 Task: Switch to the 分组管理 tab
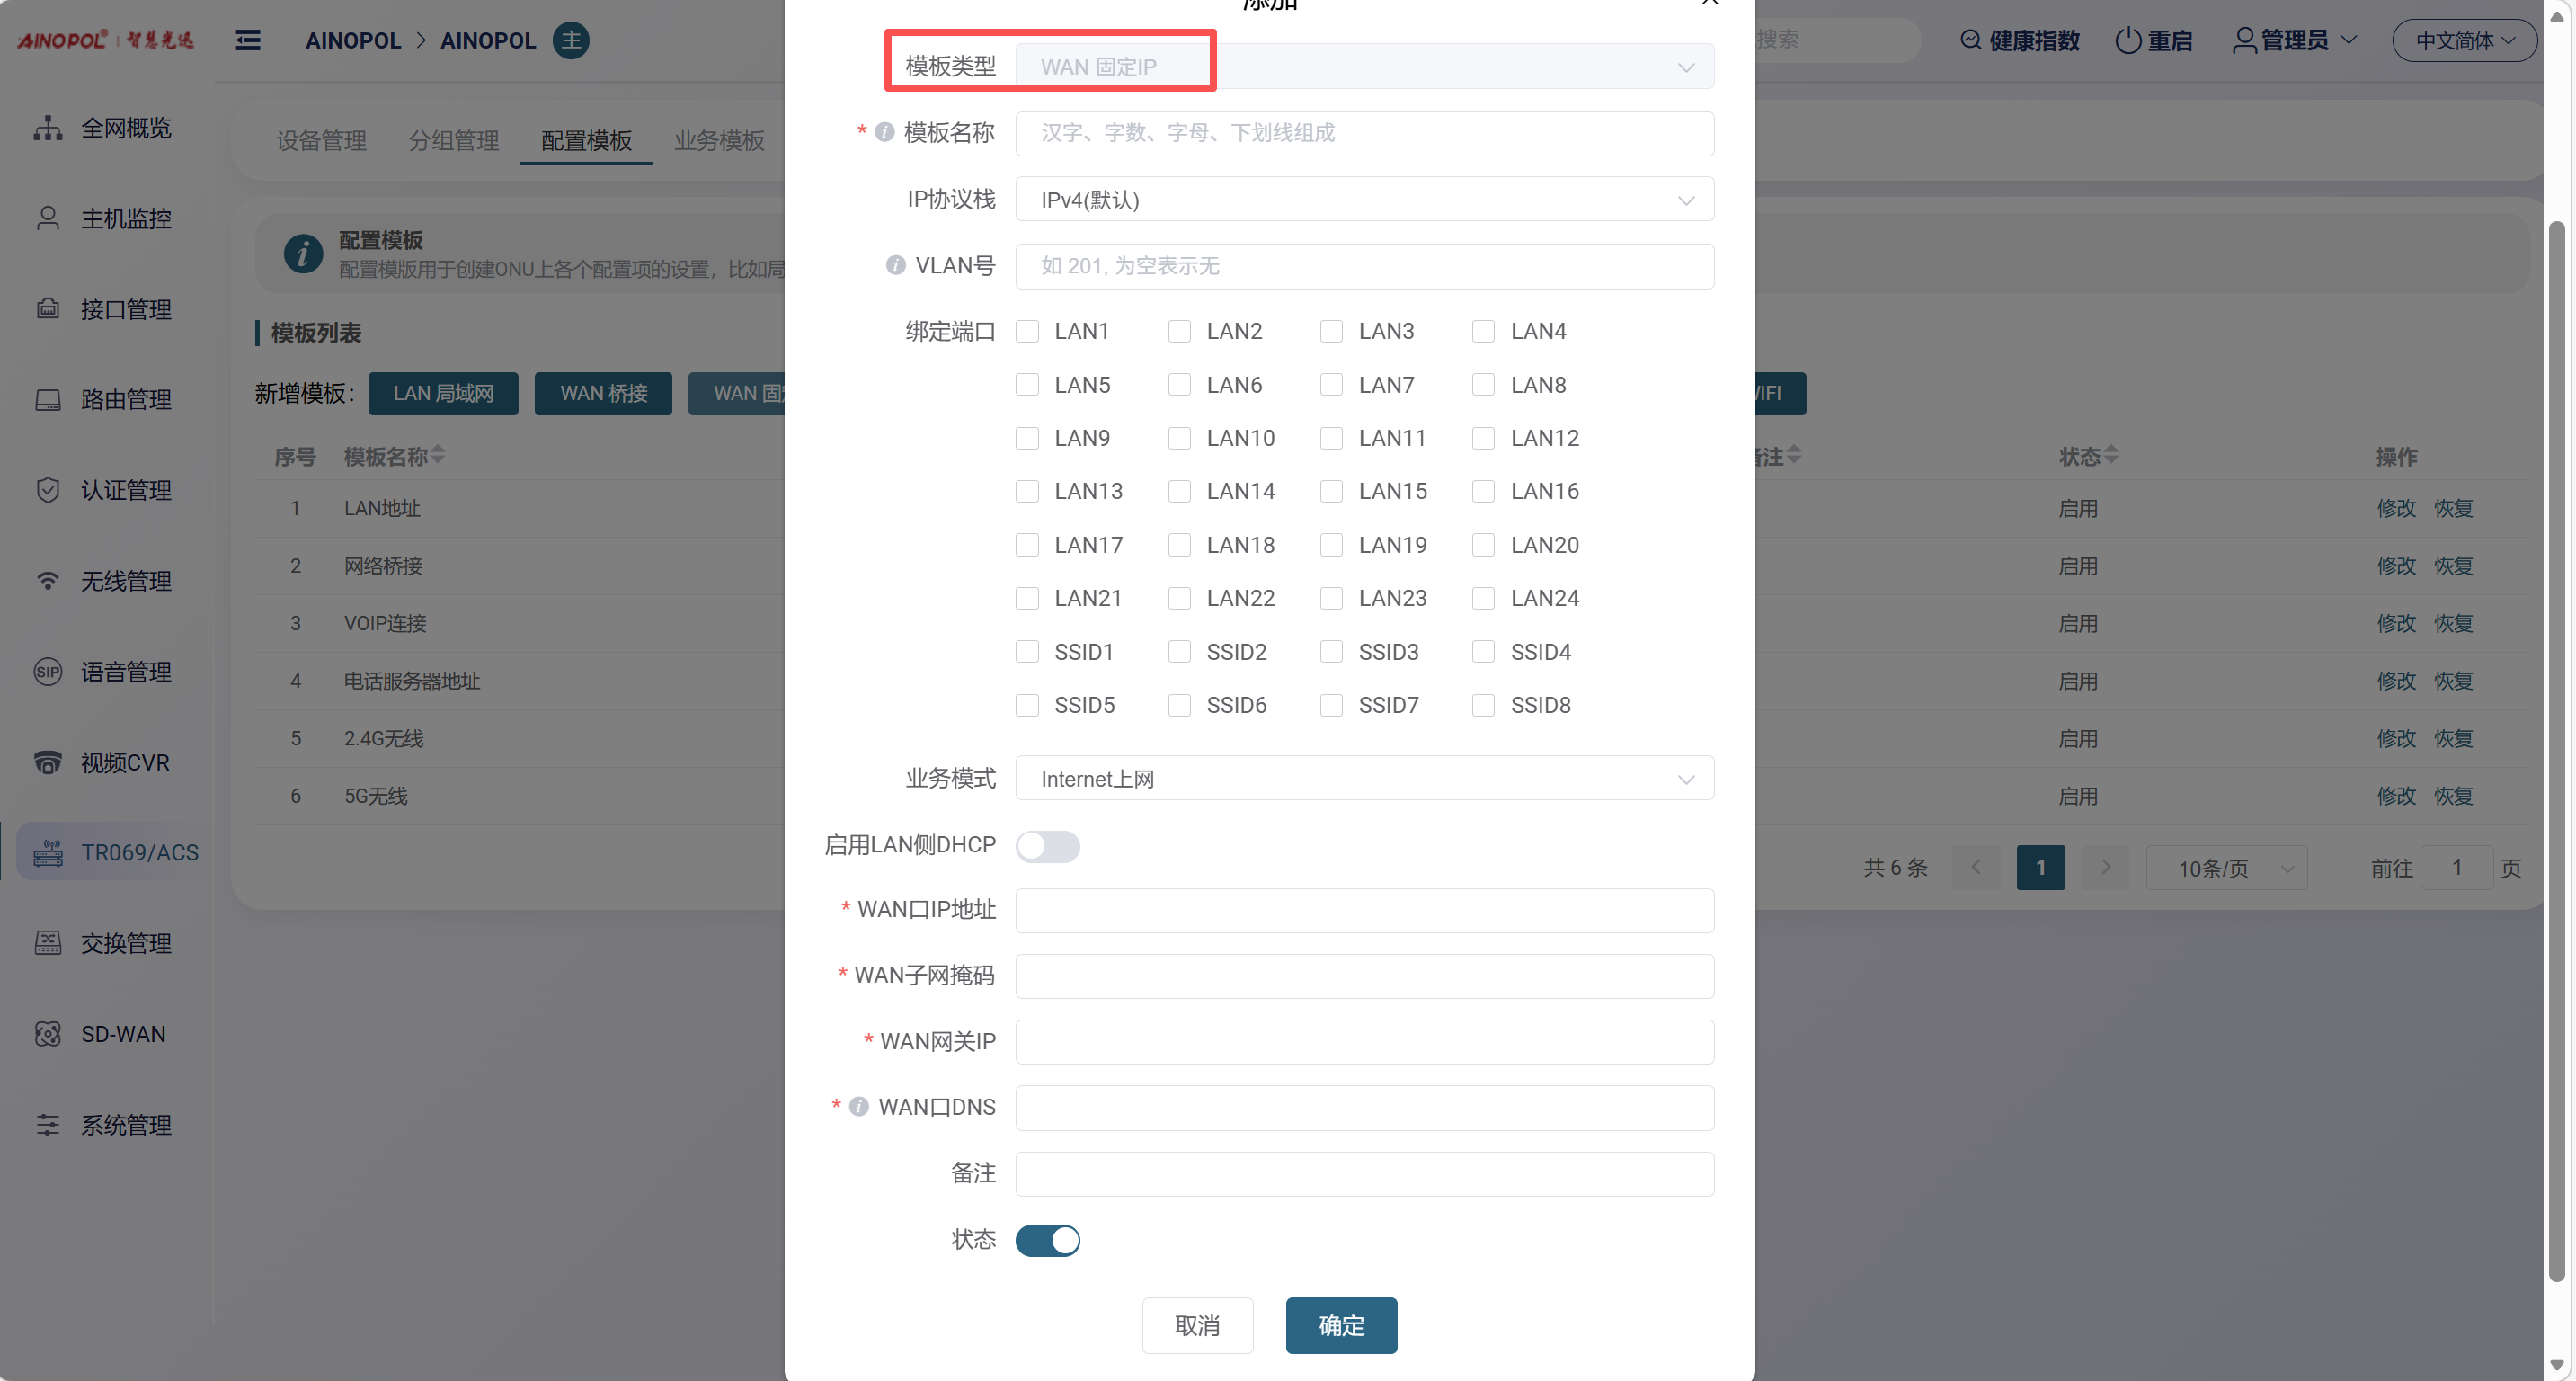[x=453, y=140]
